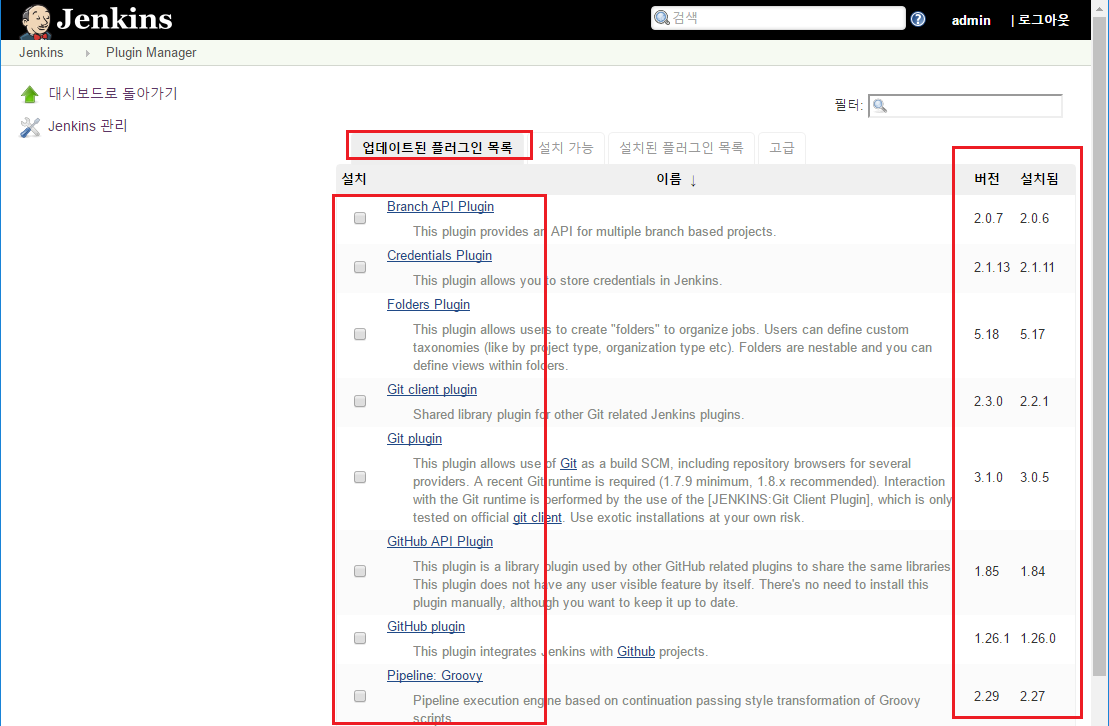Open the 고급 tab
Image resolution: width=1109 pixels, height=726 pixels.
click(x=782, y=148)
